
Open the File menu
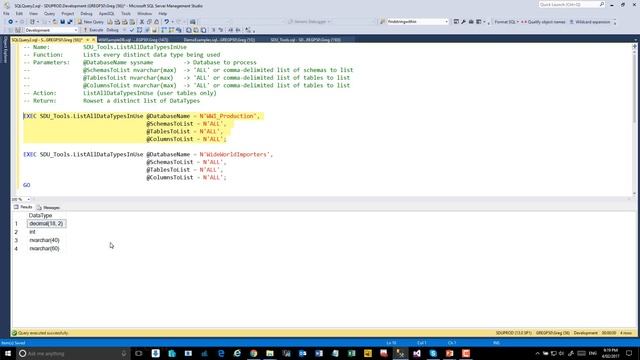coord(6,13)
